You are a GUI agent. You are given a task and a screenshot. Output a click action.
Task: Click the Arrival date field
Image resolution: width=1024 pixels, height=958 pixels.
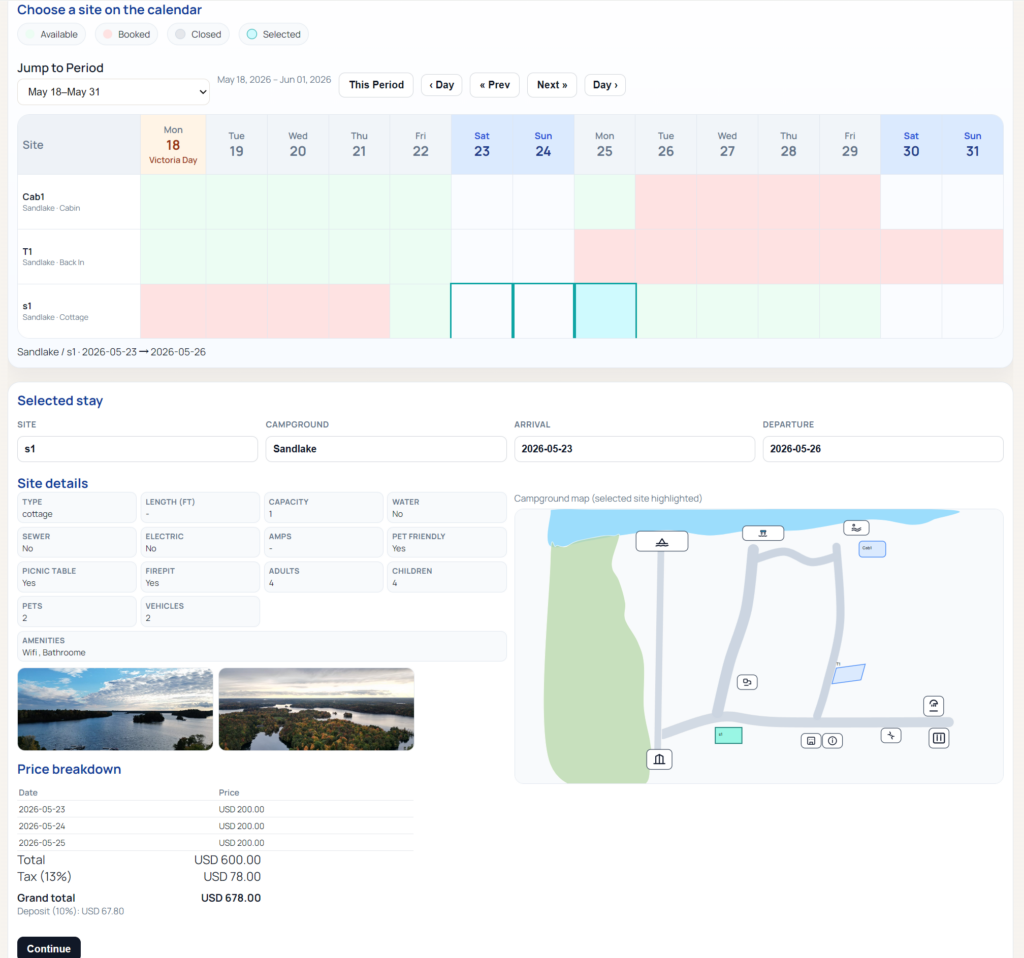click(634, 448)
